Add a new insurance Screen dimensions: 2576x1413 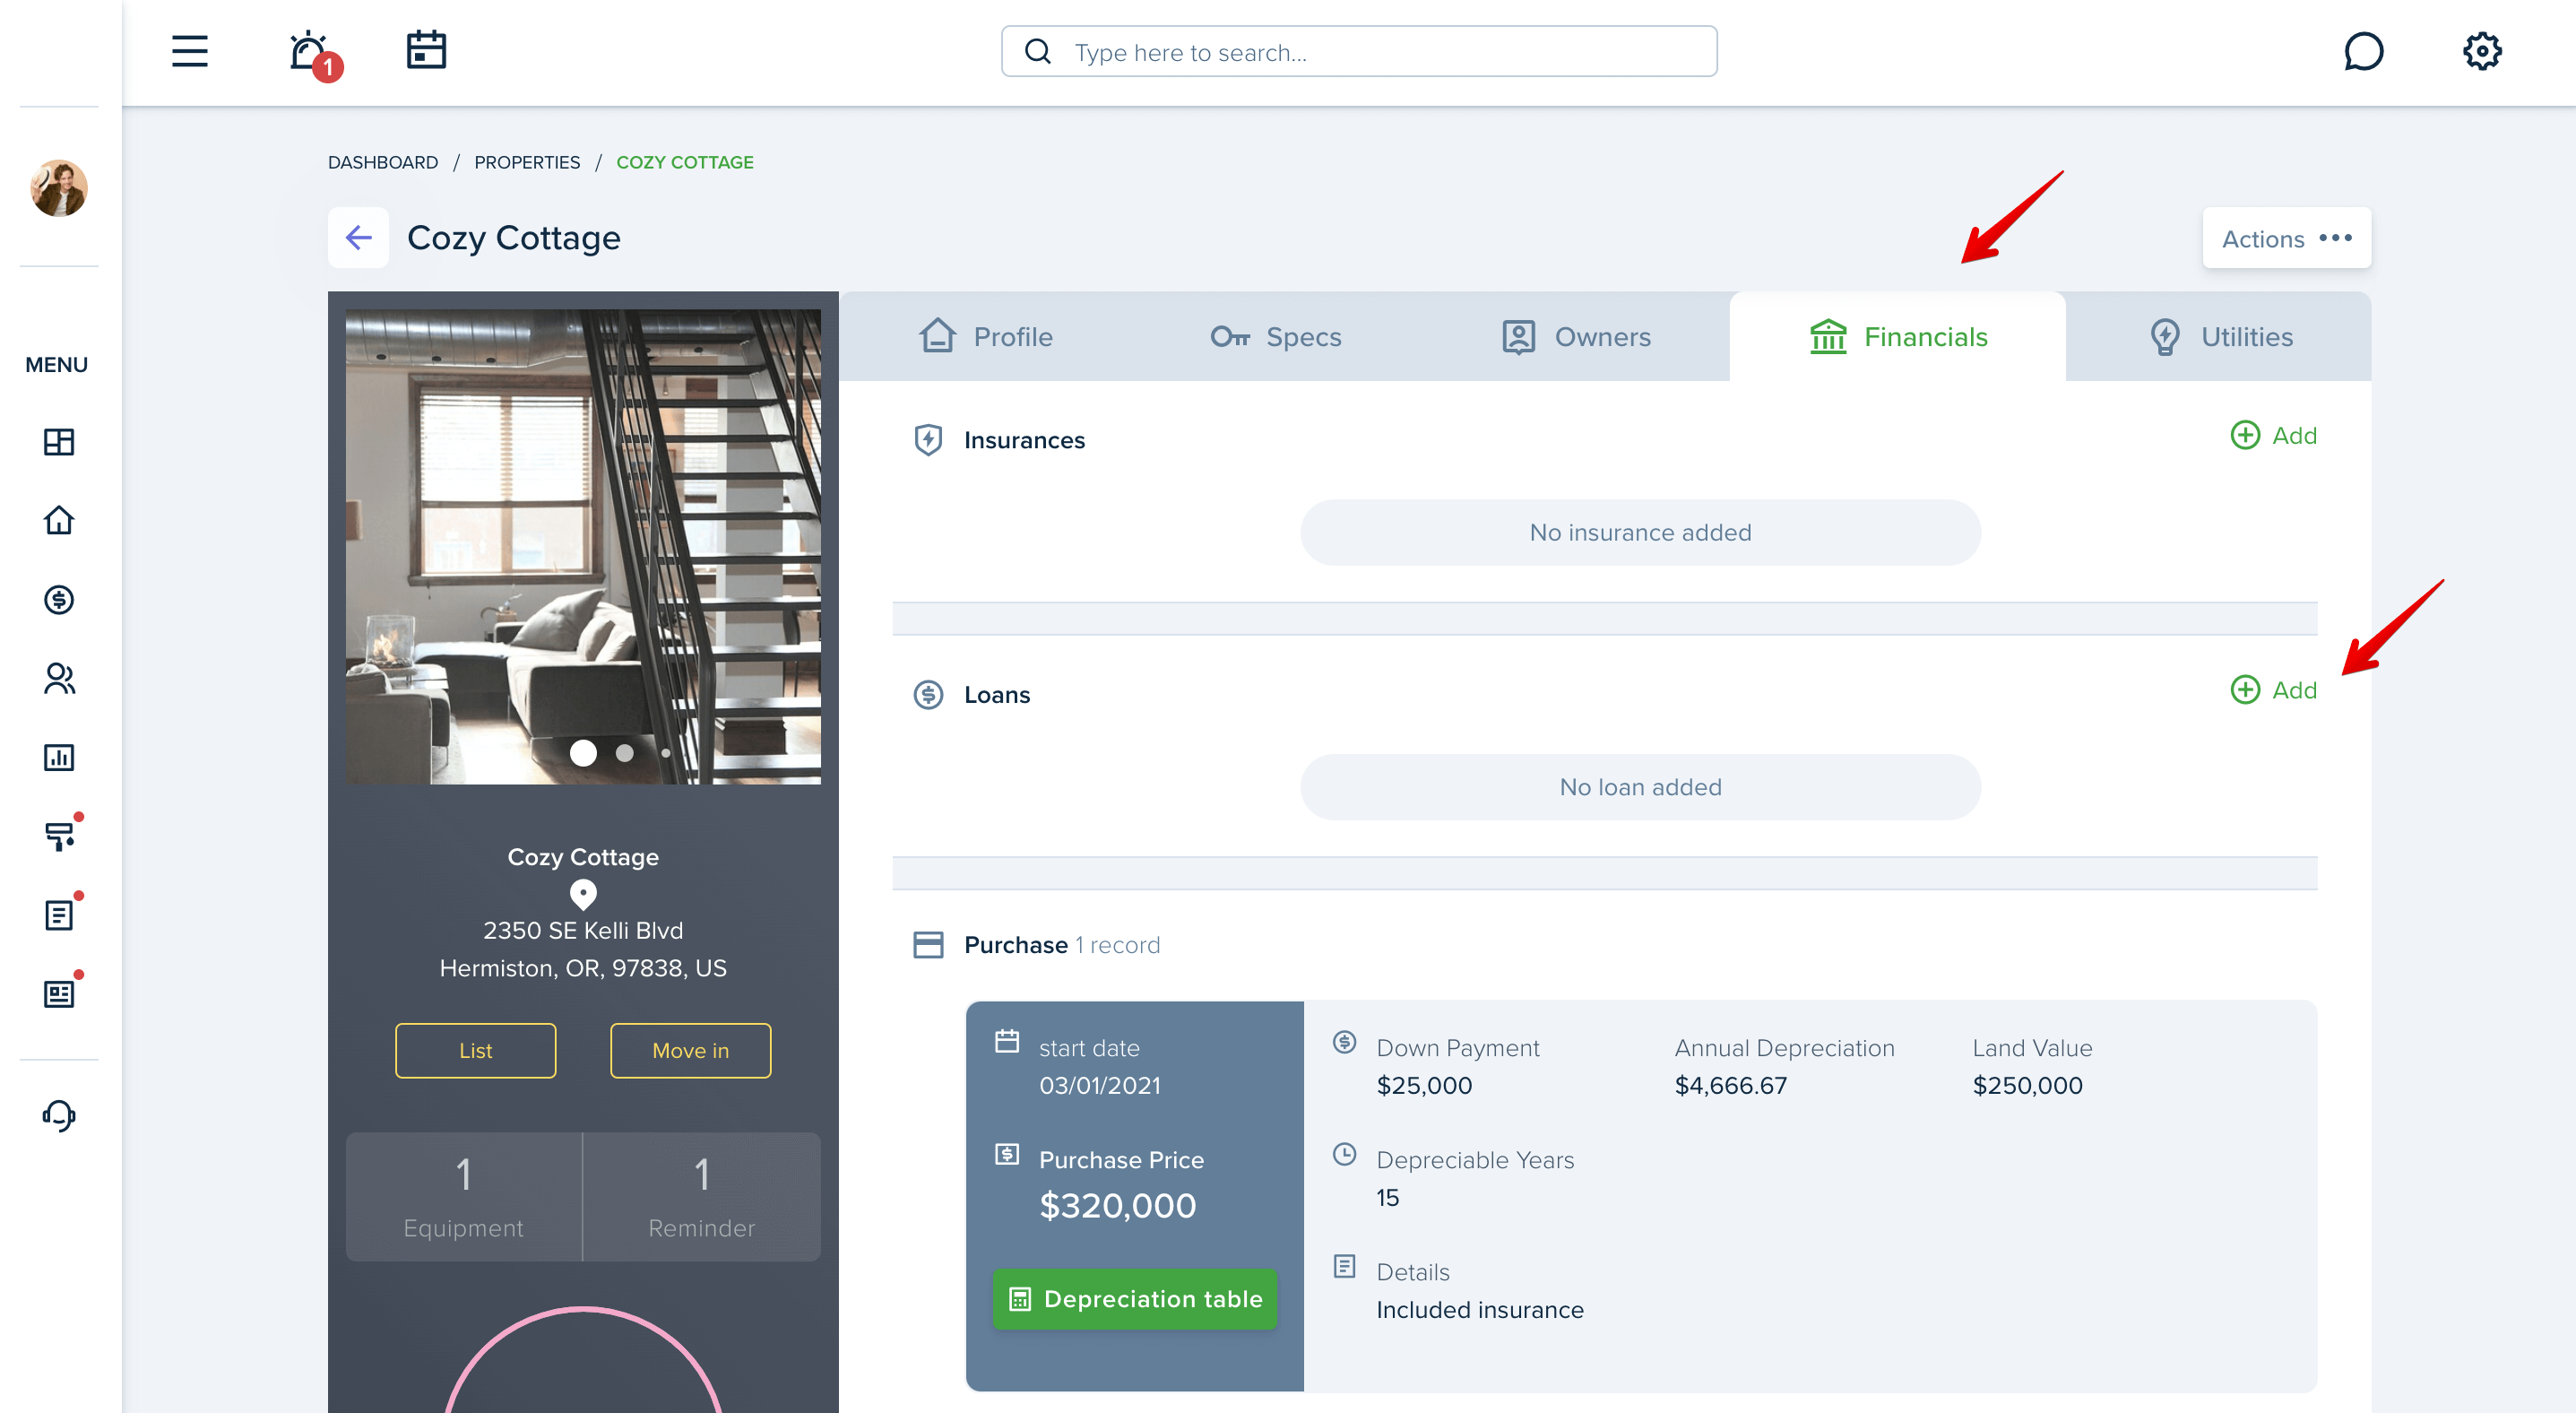pos(2273,435)
